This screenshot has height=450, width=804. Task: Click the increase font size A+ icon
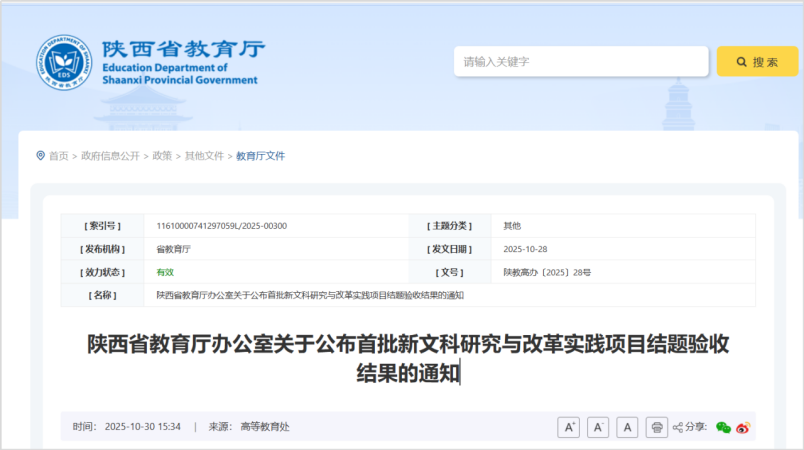(569, 427)
